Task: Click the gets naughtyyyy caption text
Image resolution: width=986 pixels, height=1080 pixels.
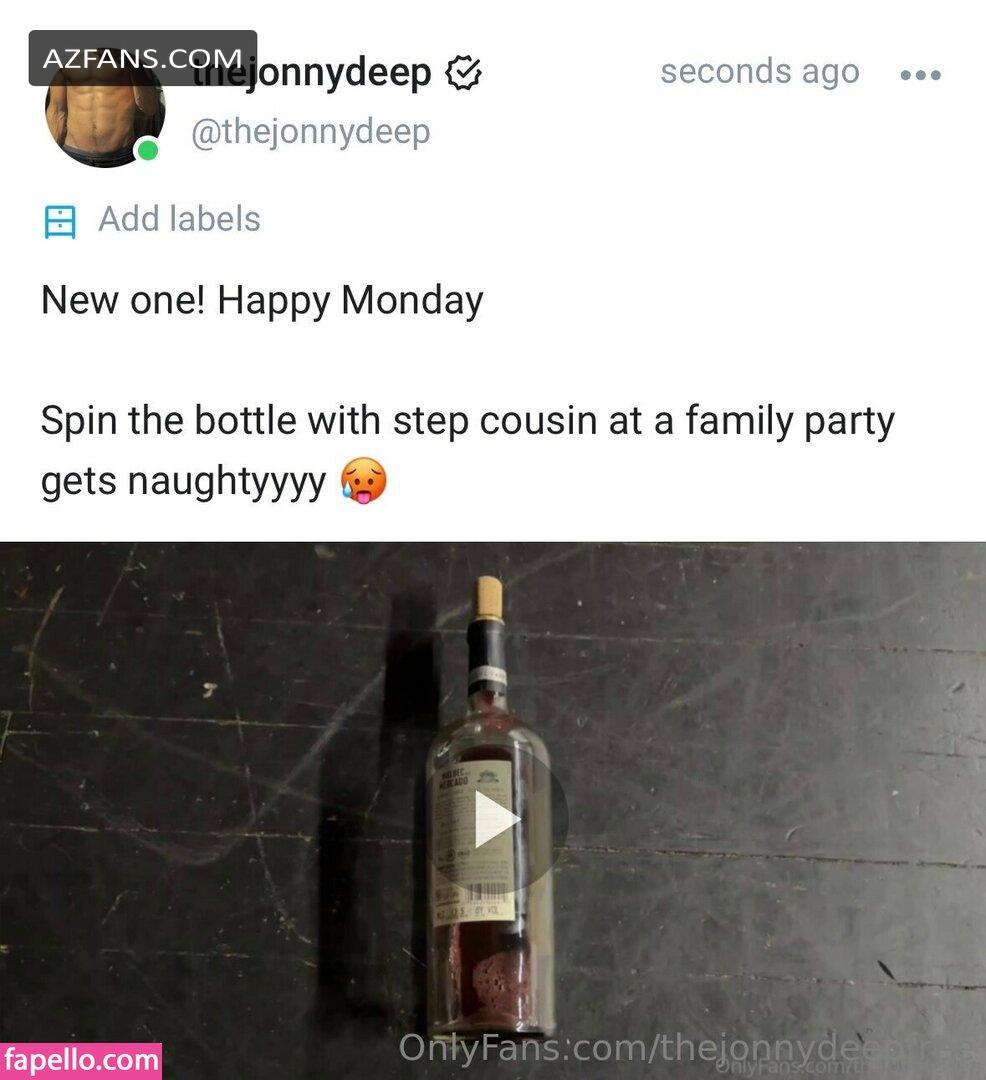Action: pyautogui.click(x=183, y=481)
